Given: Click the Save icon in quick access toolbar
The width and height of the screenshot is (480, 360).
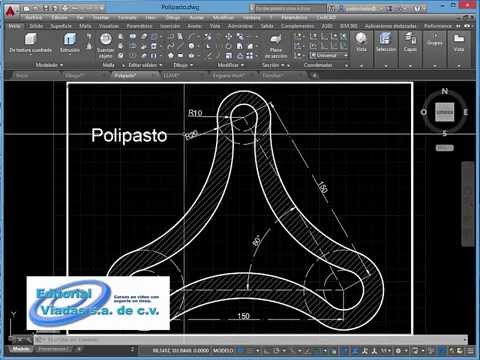Looking at the screenshot, I should pyautogui.click(x=46, y=8).
